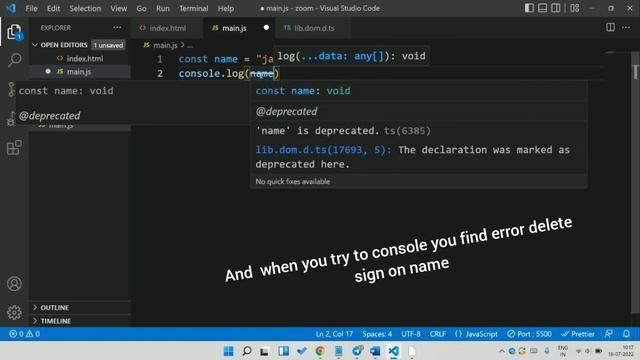This screenshot has width=640, height=360.
Task: Open the Manage gear menu
Action: click(x=14, y=312)
